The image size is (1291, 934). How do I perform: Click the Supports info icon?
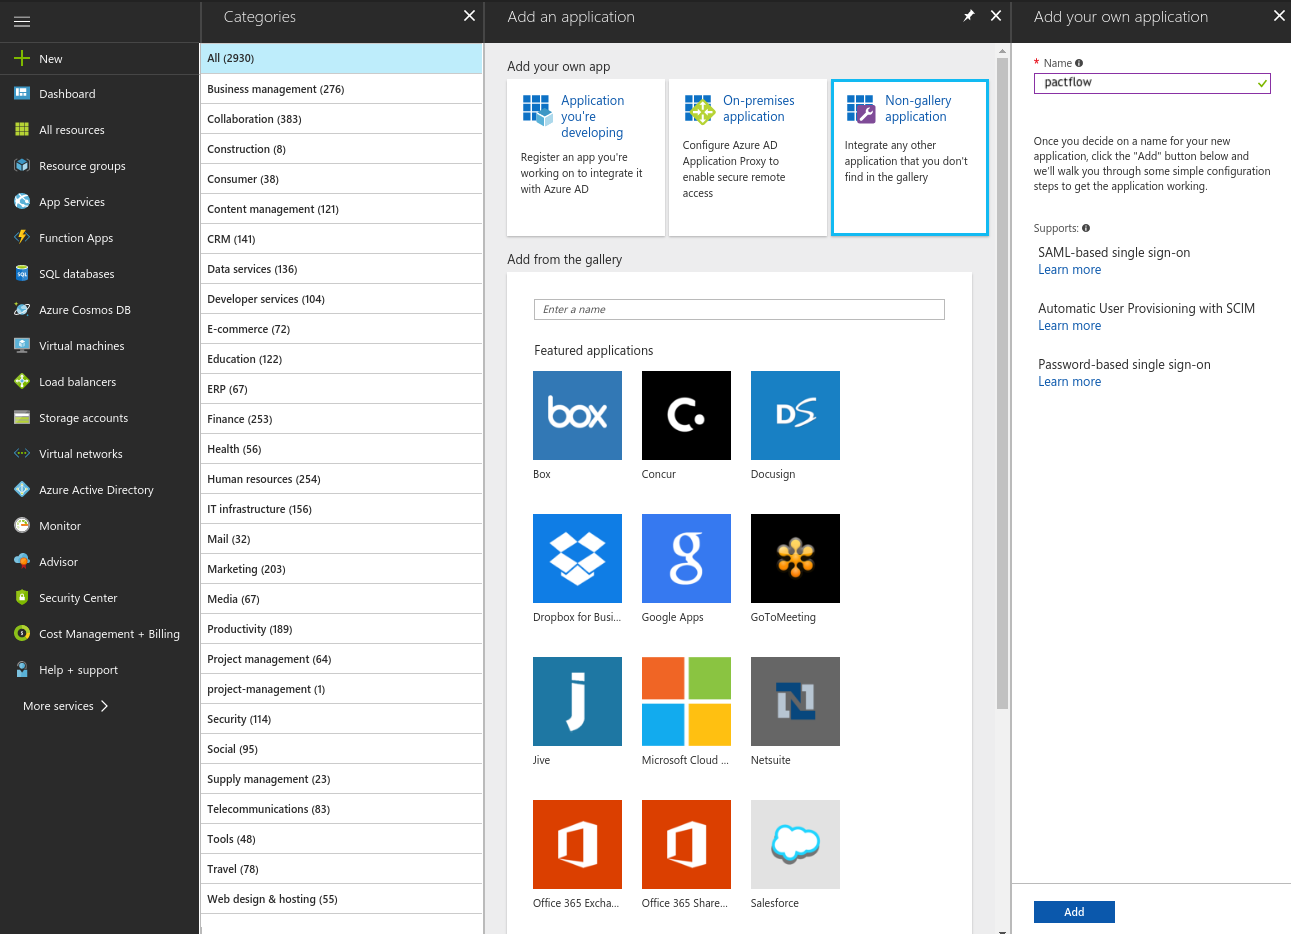[x=1086, y=228]
